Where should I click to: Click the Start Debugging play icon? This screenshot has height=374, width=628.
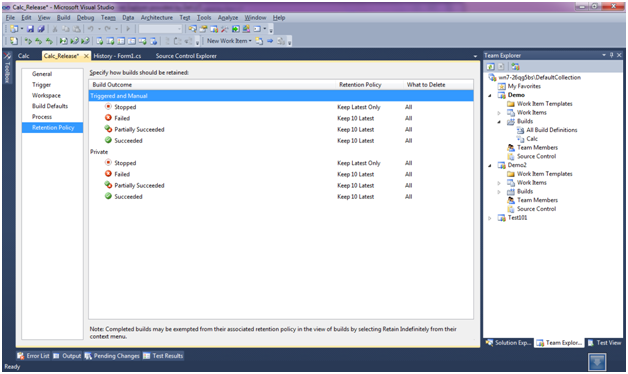[128, 29]
